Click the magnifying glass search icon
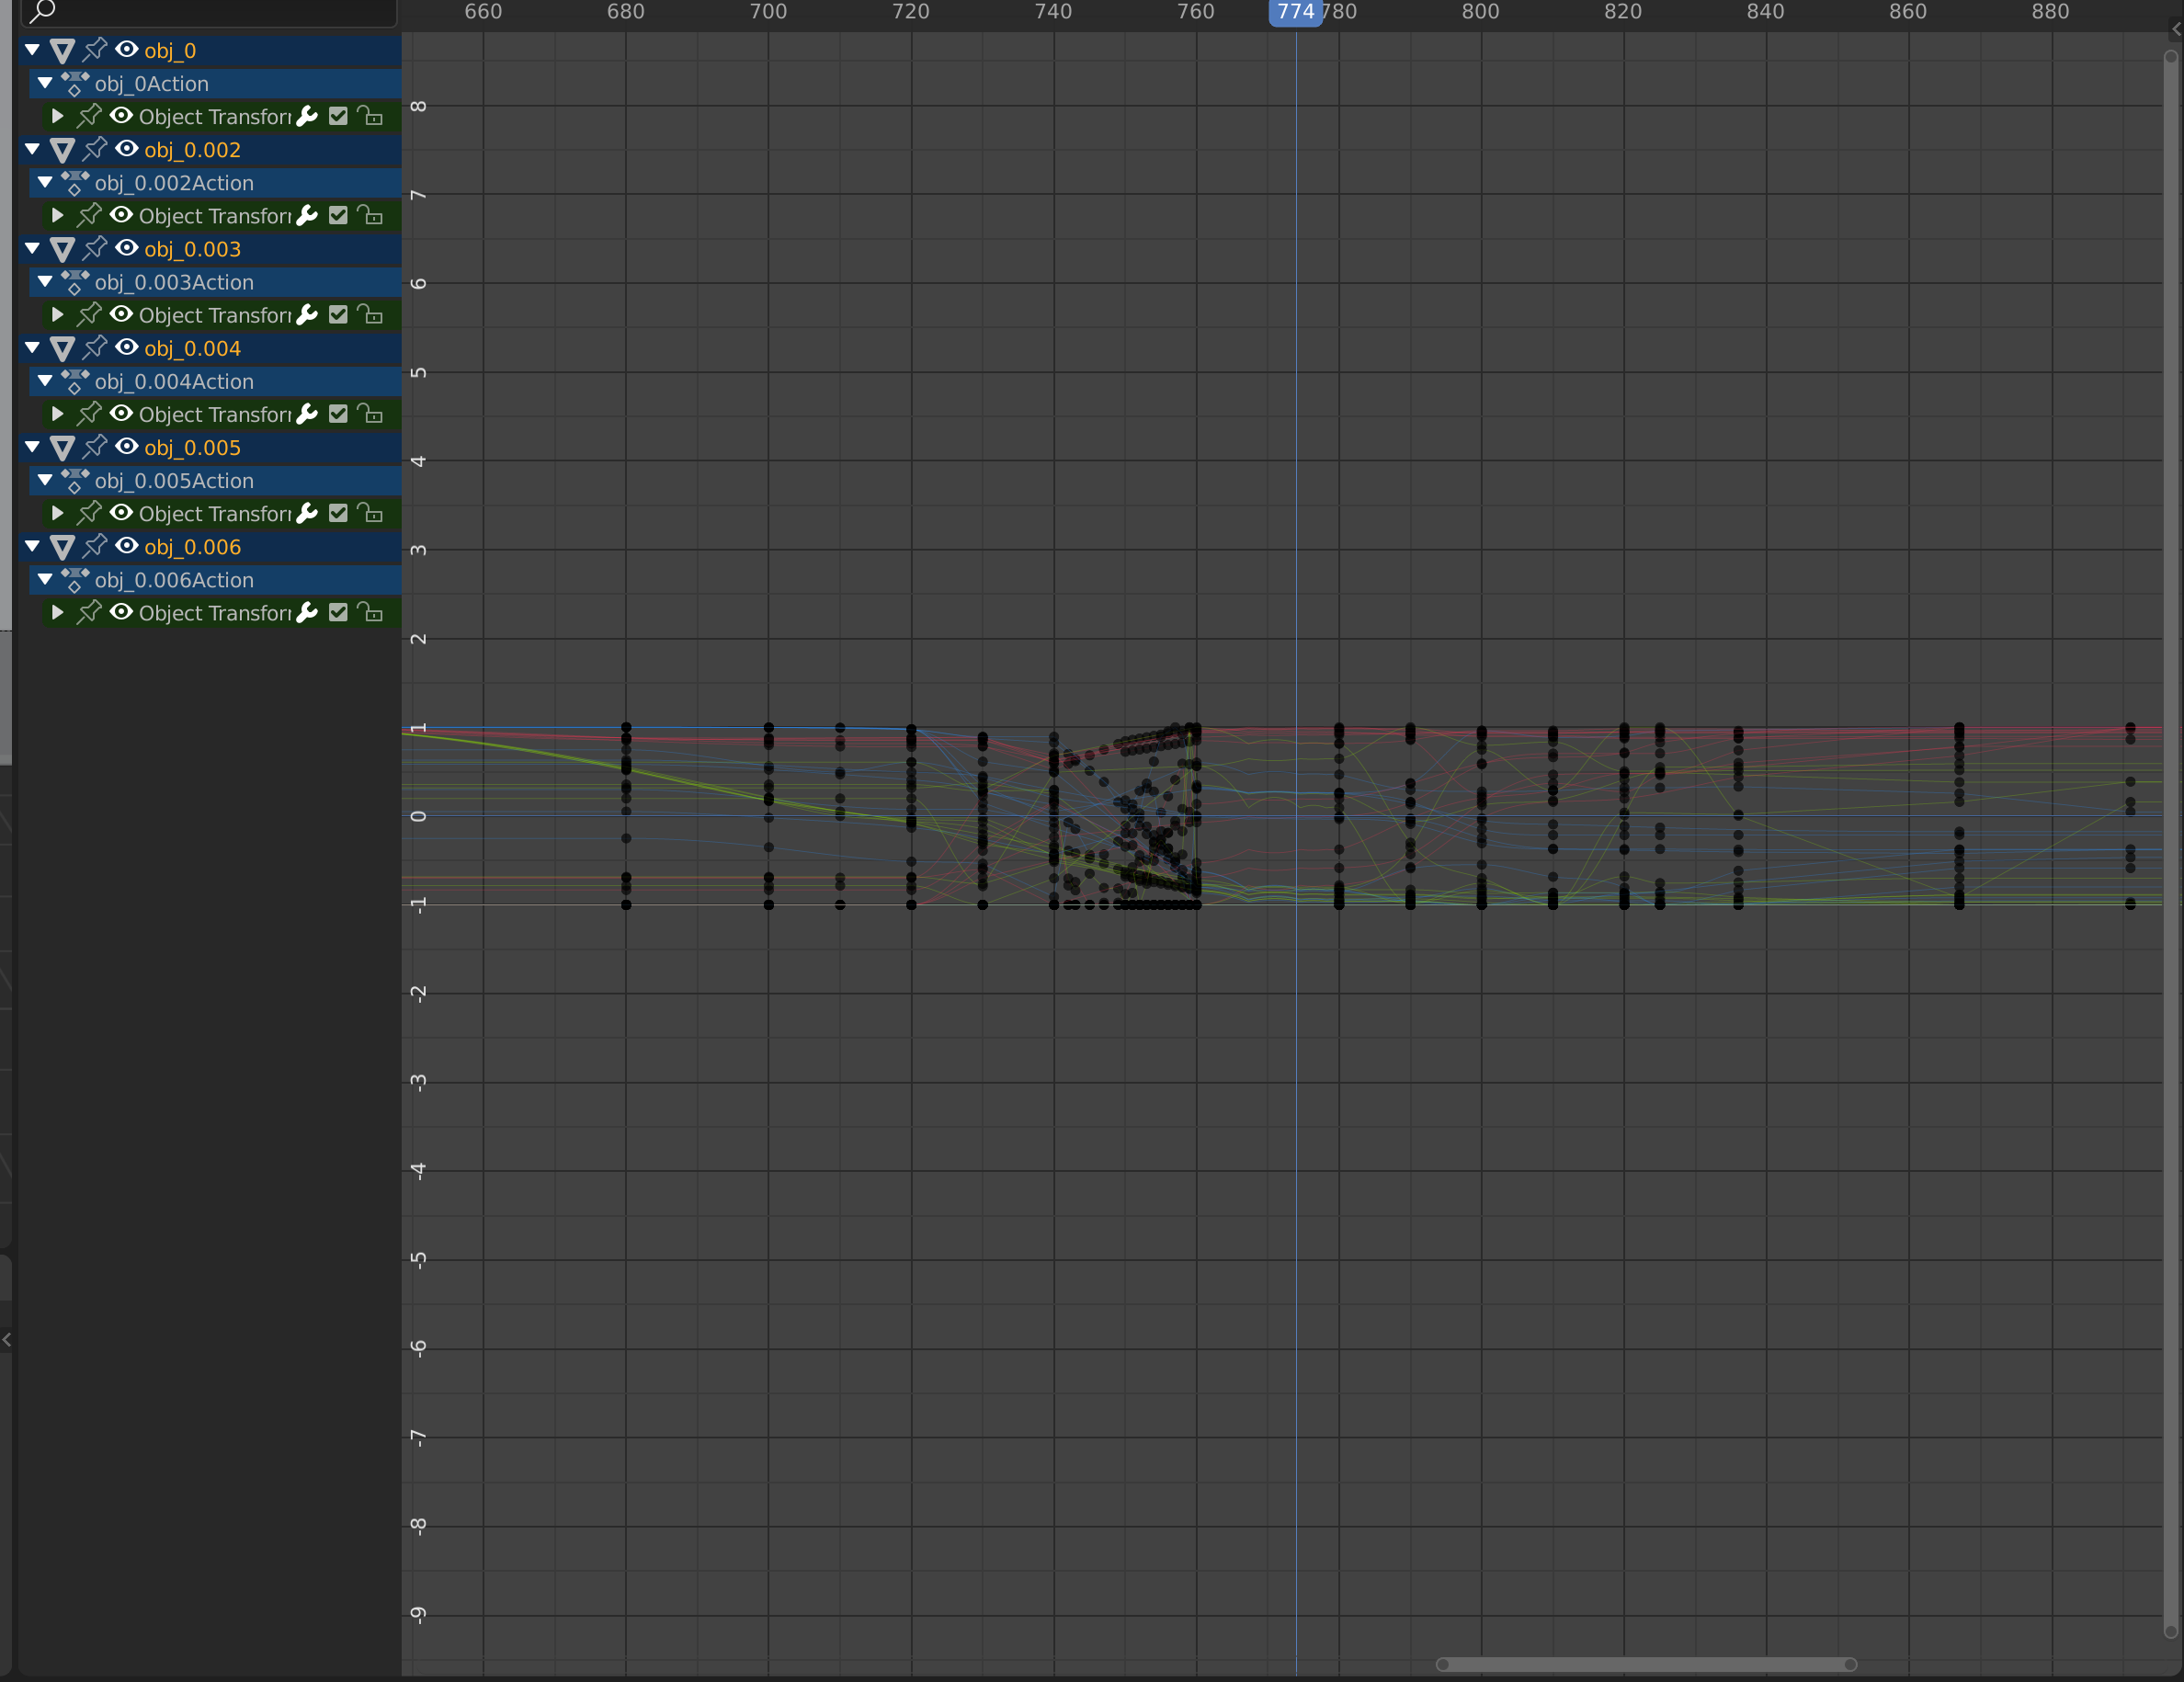 coord(41,13)
